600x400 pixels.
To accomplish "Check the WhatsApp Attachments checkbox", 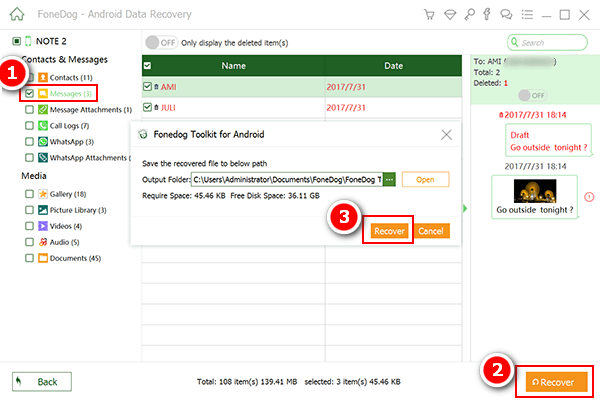I will click(x=29, y=158).
